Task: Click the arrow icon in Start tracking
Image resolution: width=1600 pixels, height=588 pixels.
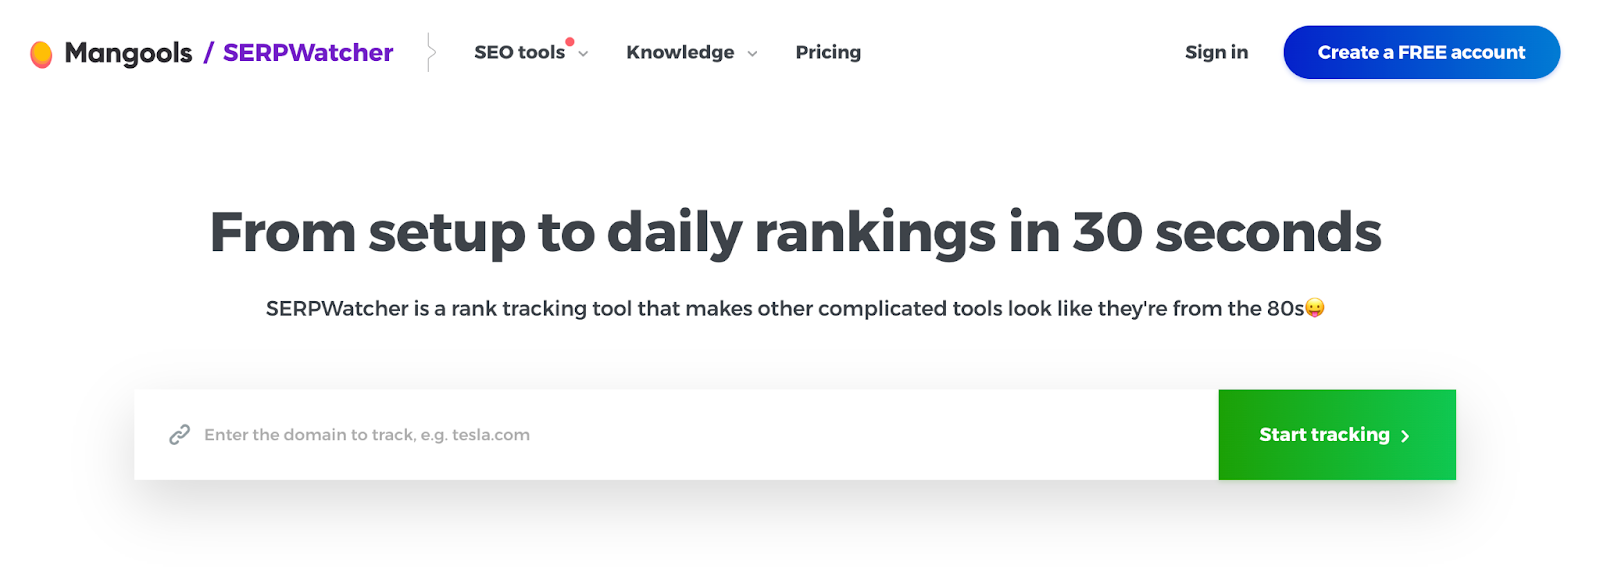Action: coord(1405,436)
